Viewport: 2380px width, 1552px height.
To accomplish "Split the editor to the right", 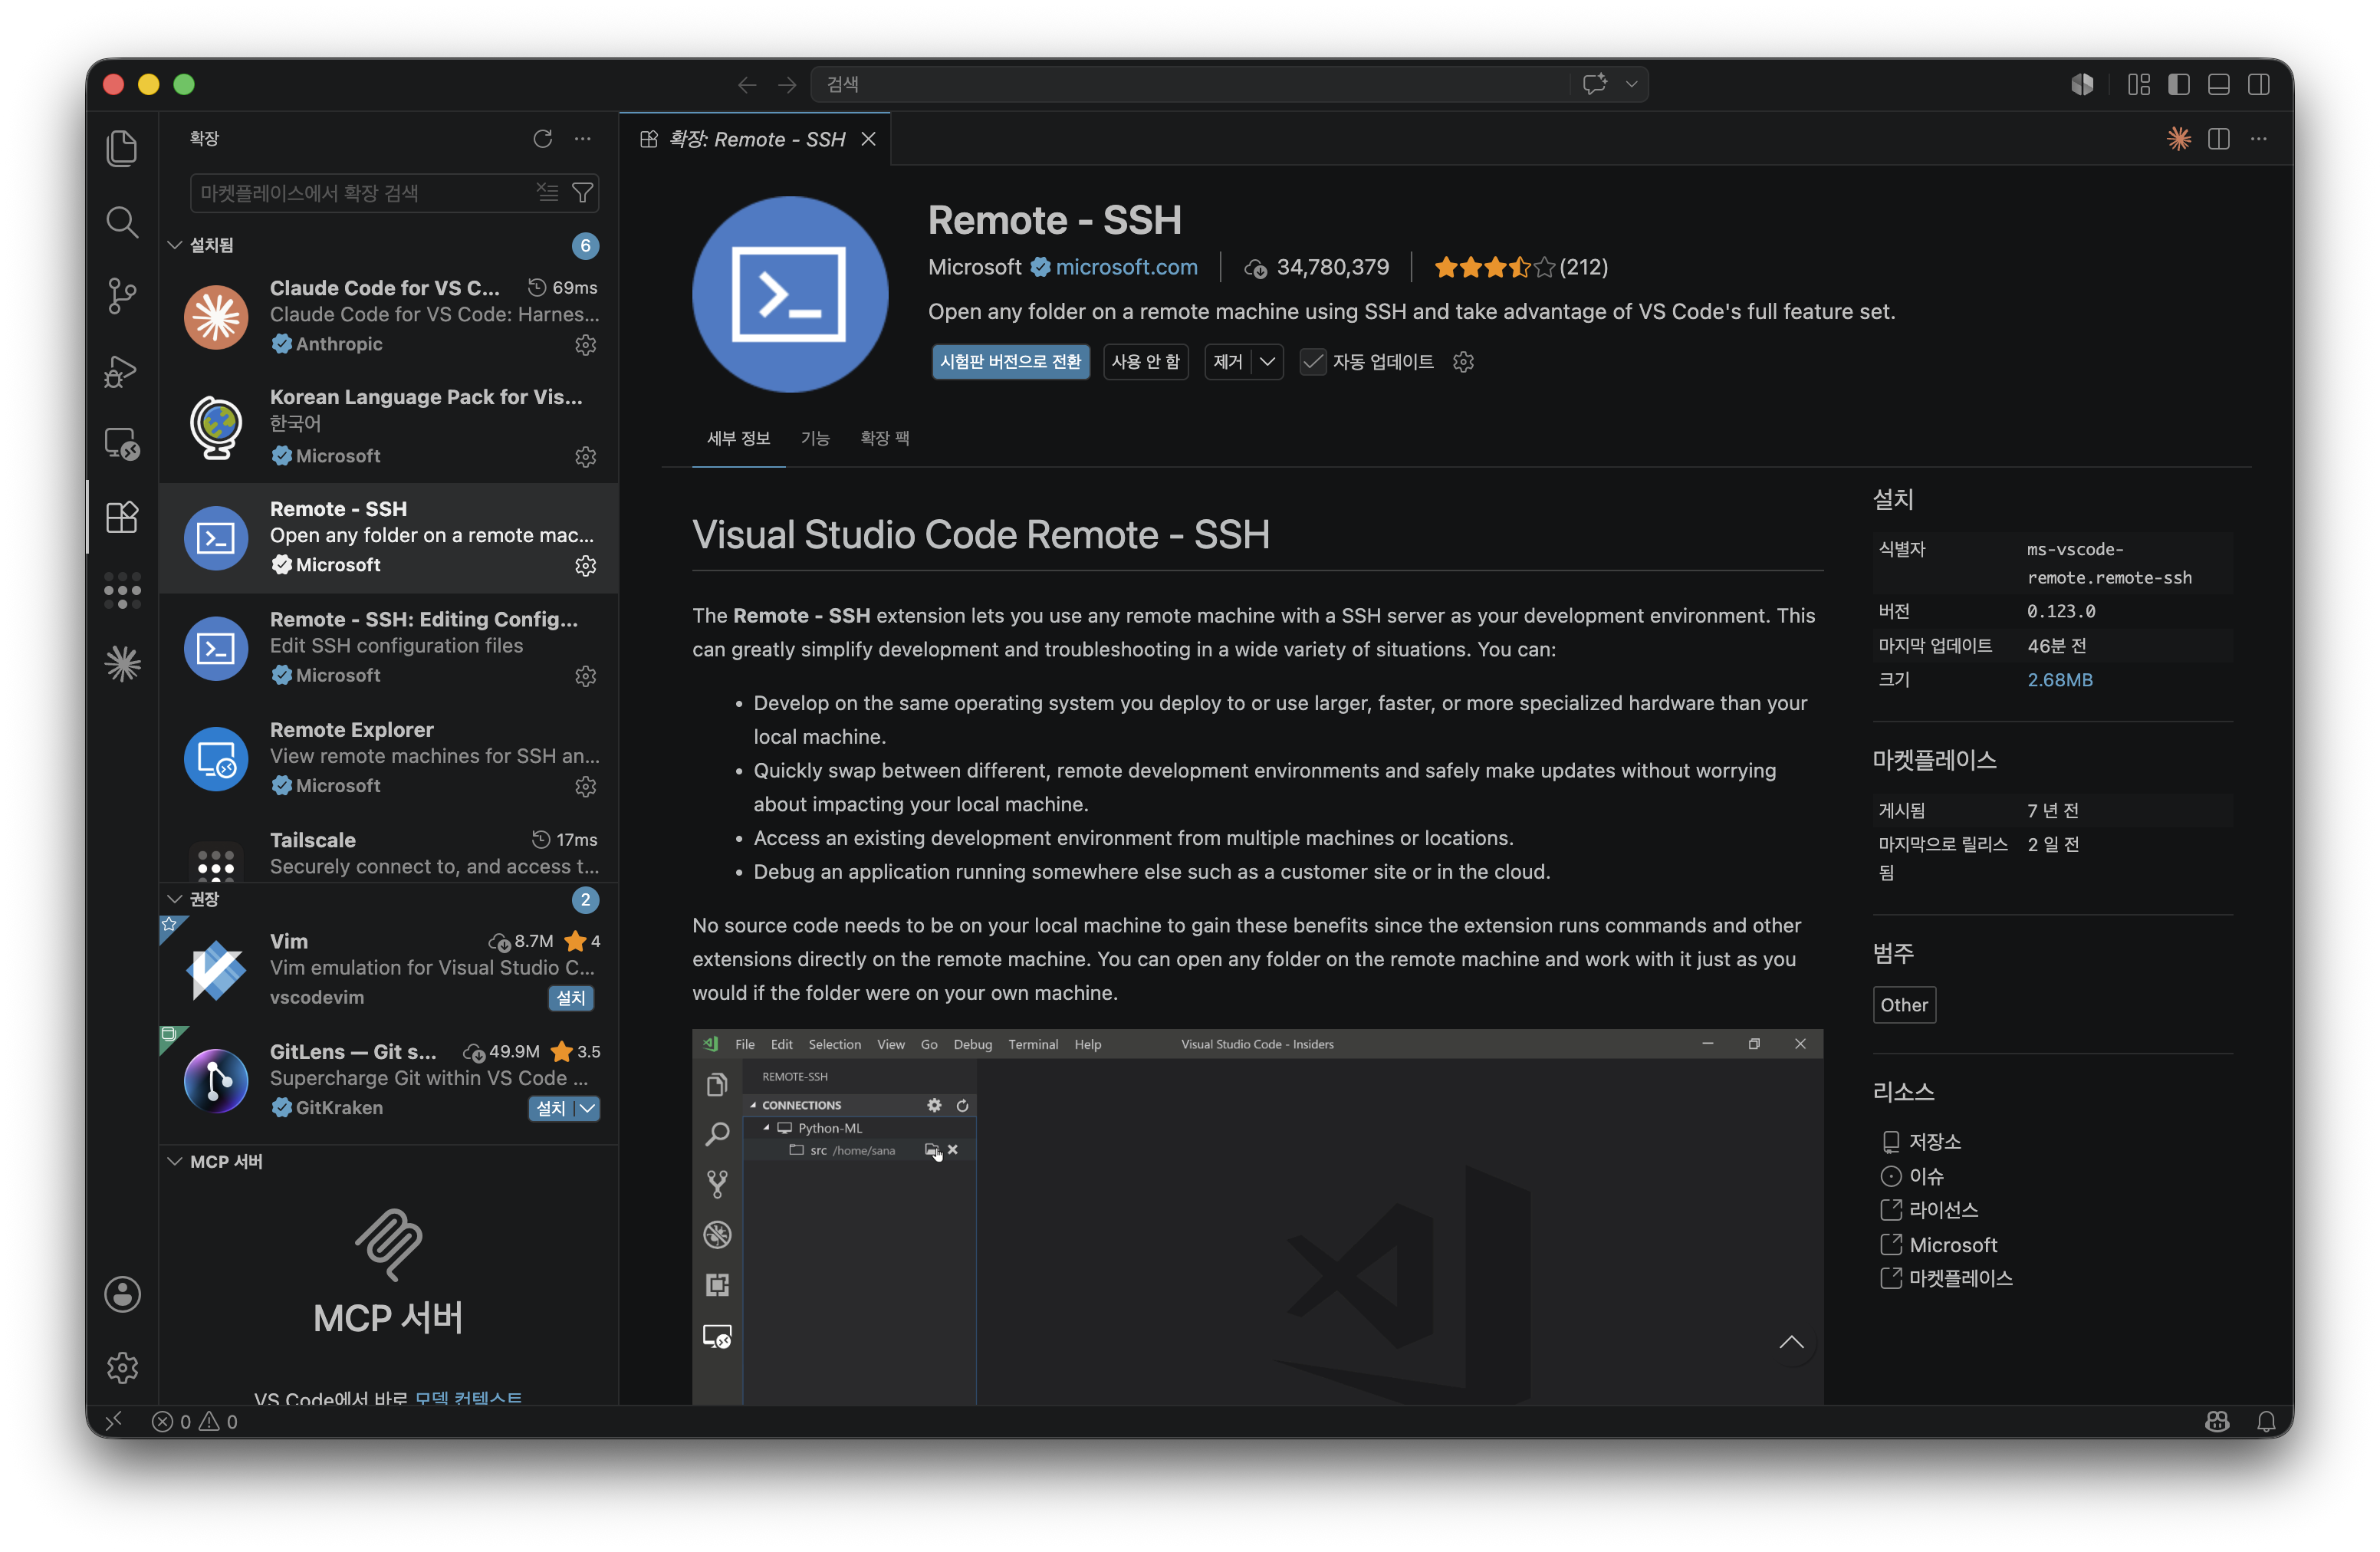I will click(2219, 139).
